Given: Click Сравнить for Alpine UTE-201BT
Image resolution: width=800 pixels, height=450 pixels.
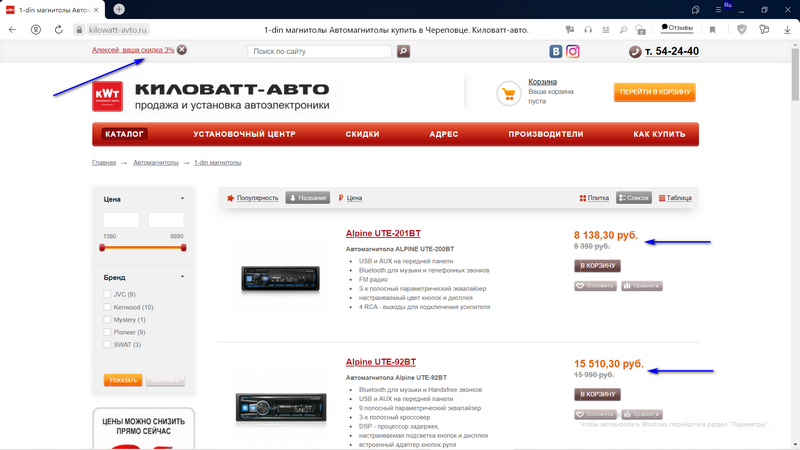Looking at the screenshot, I should pos(642,286).
